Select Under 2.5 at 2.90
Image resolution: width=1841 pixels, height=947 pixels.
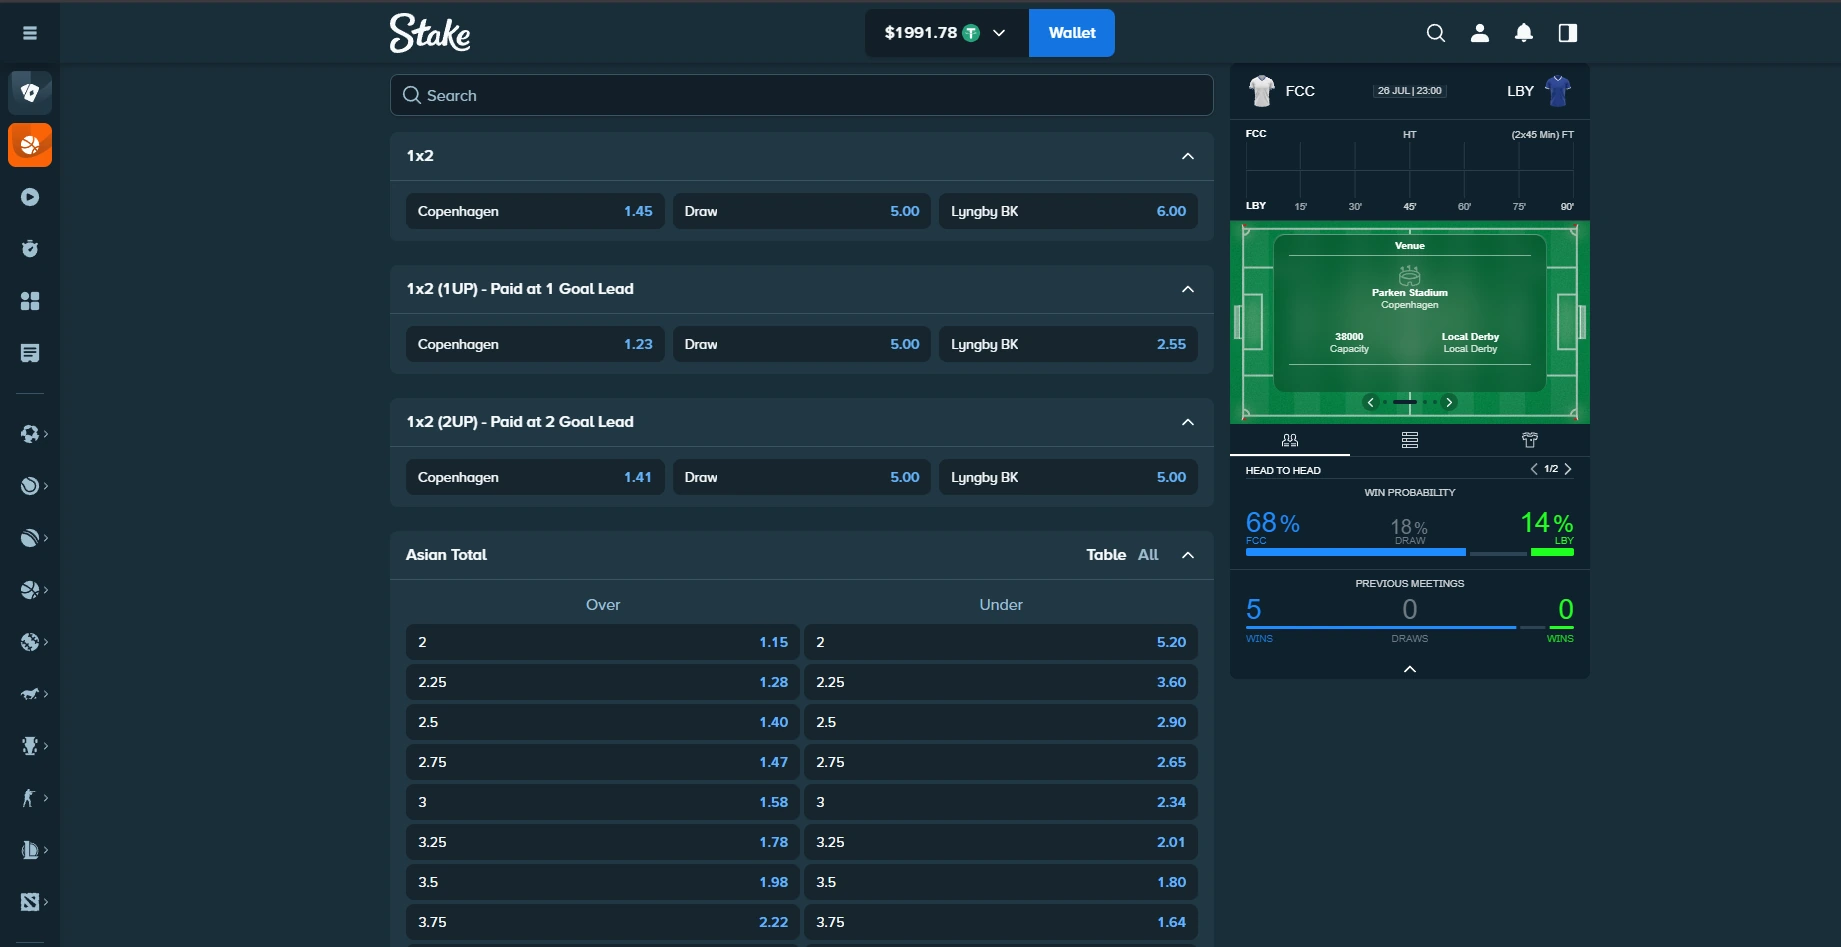coord(1001,722)
